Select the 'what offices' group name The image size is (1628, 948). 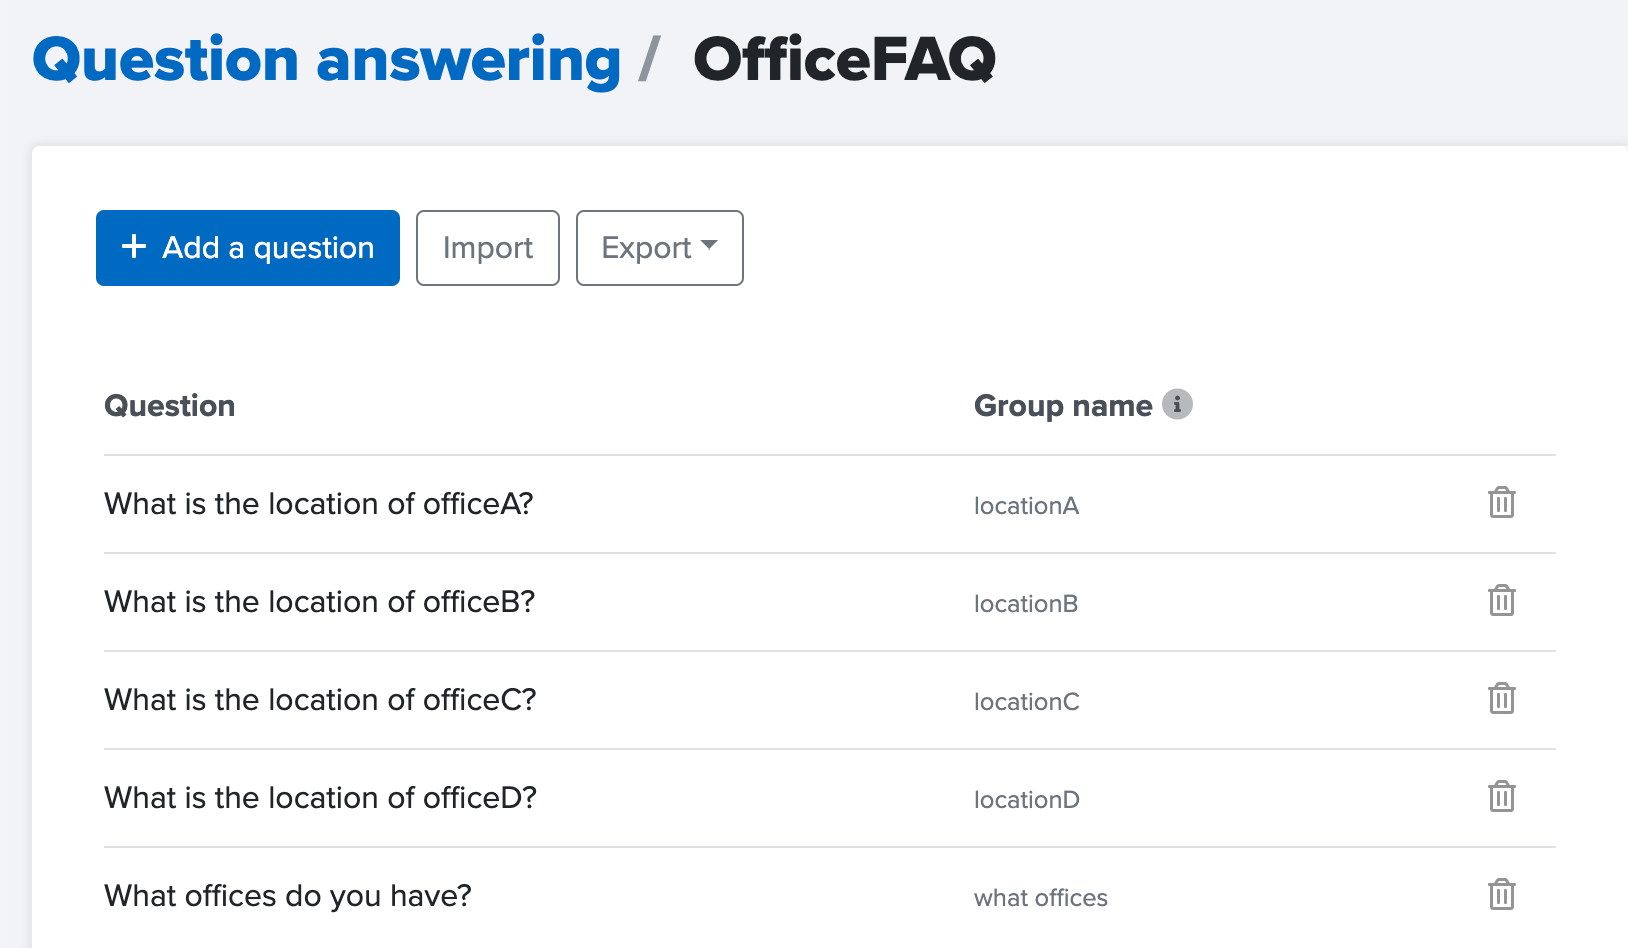pyautogui.click(x=1041, y=898)
